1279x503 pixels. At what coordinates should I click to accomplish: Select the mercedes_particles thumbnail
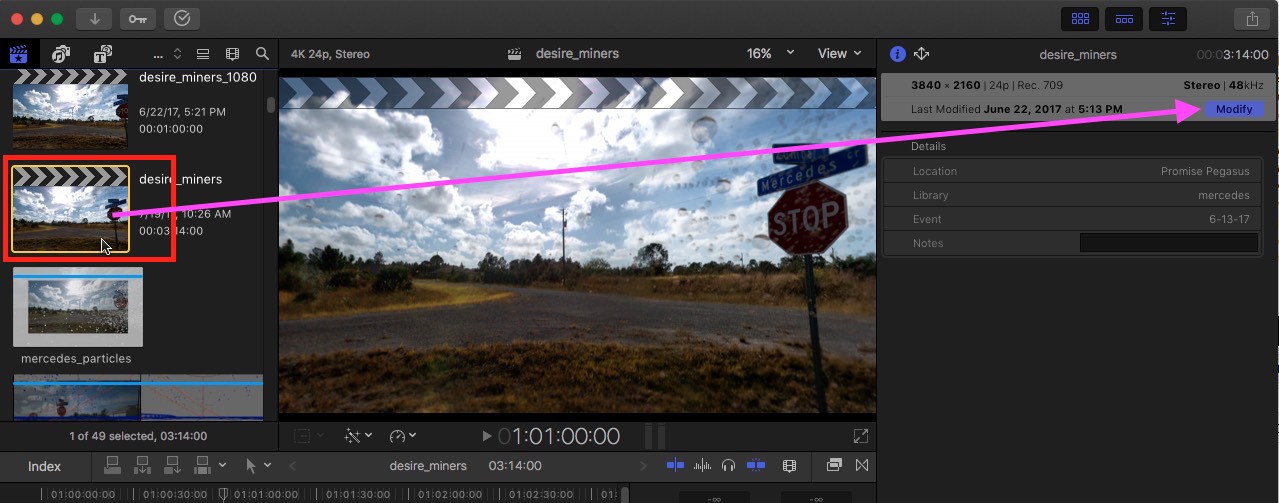coord(78,307)
